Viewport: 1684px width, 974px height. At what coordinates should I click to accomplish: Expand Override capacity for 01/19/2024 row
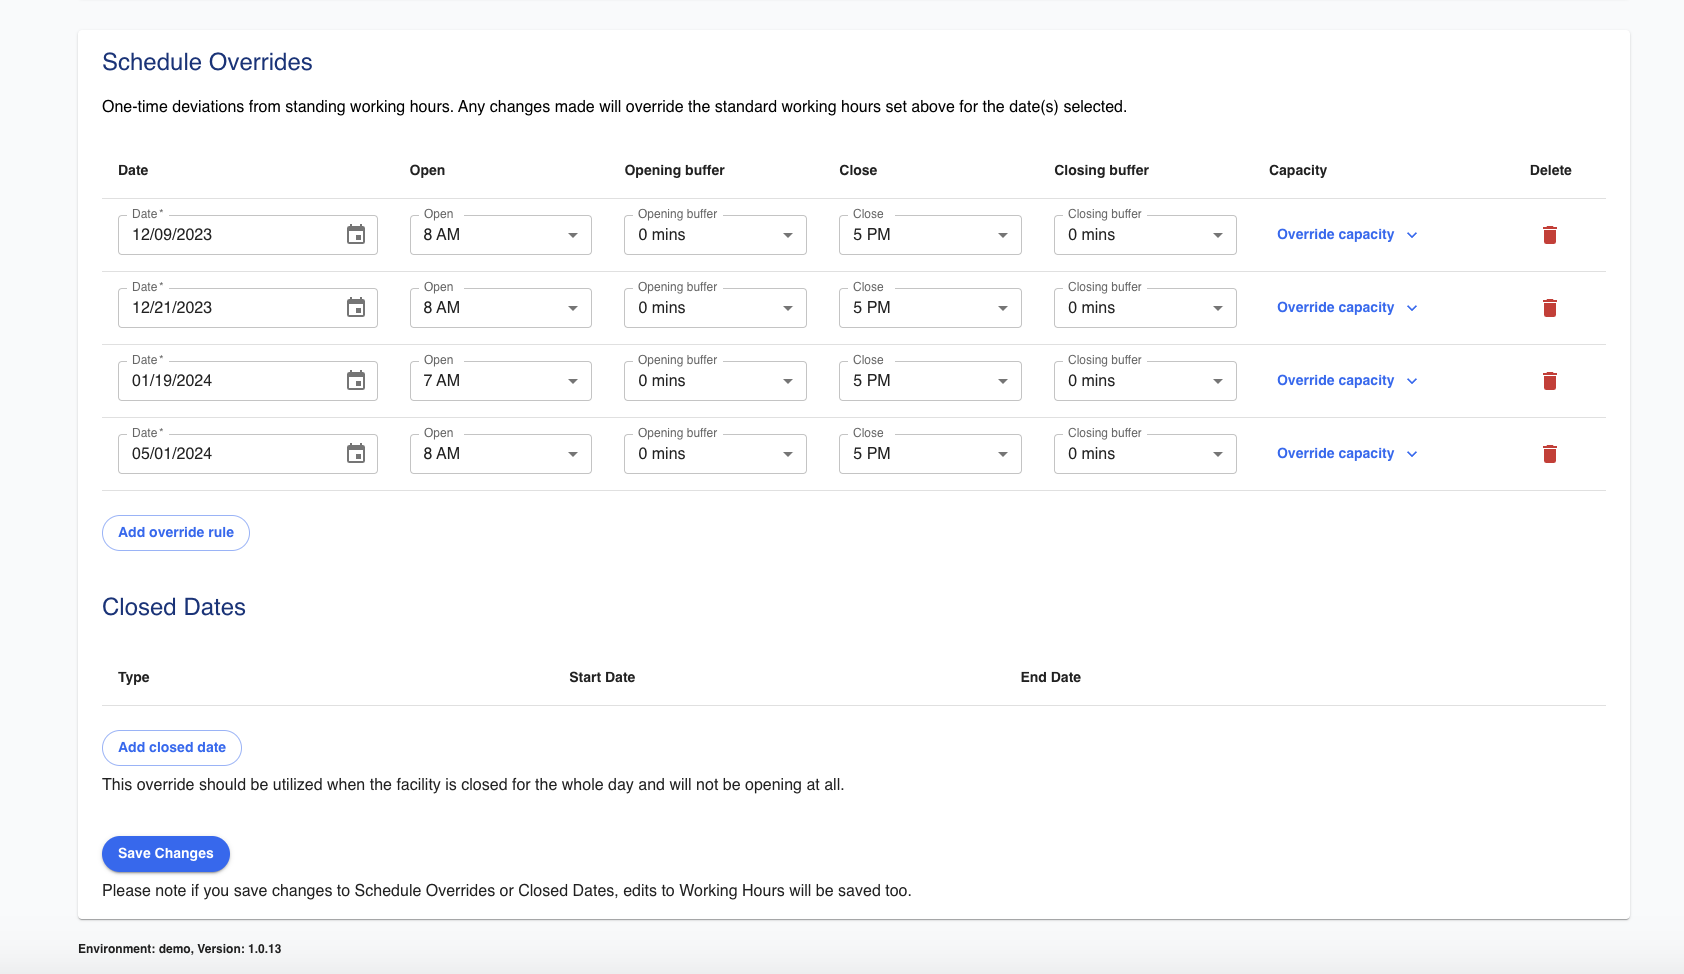click(1346, 381)
